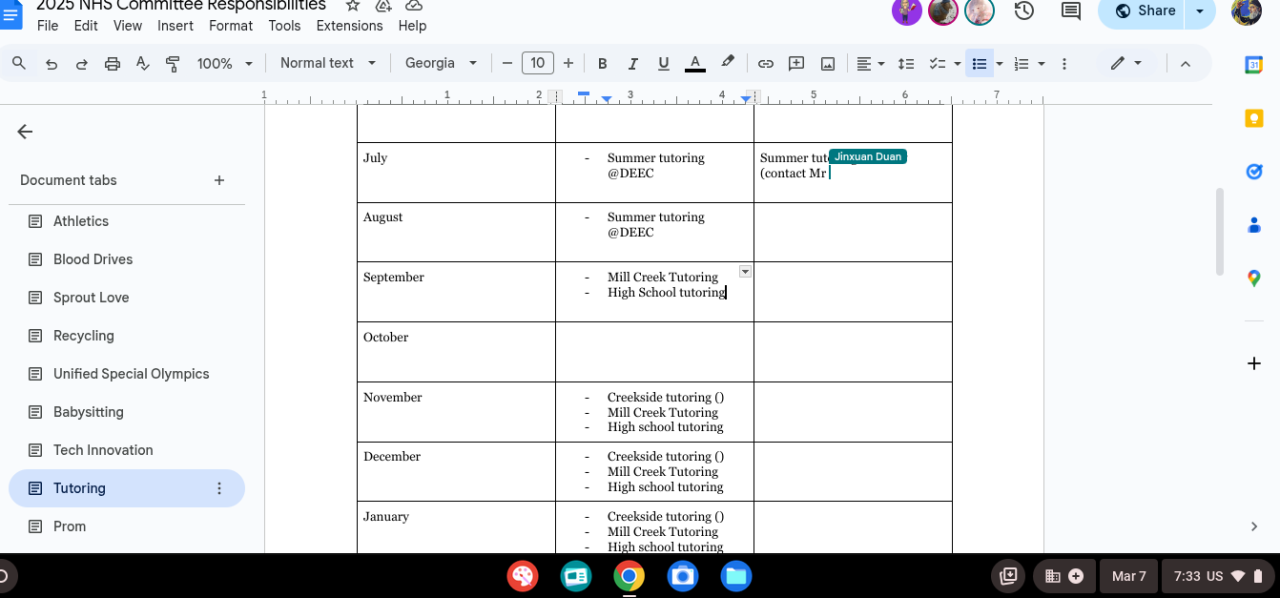Open Chrome from the shelf
The width and height of the screenshot is (1280, 598).
click(629, 576)
